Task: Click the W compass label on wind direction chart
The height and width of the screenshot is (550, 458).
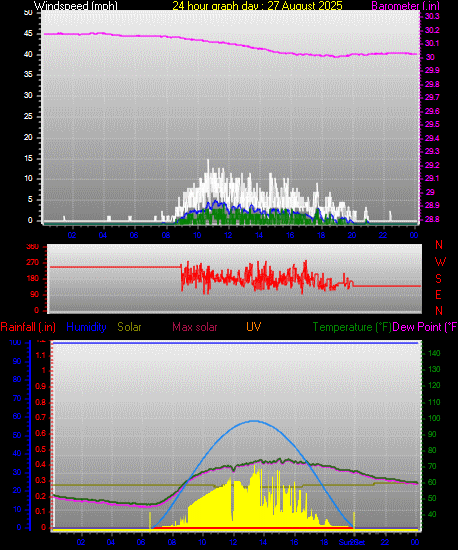Action: tap(440, 261)
